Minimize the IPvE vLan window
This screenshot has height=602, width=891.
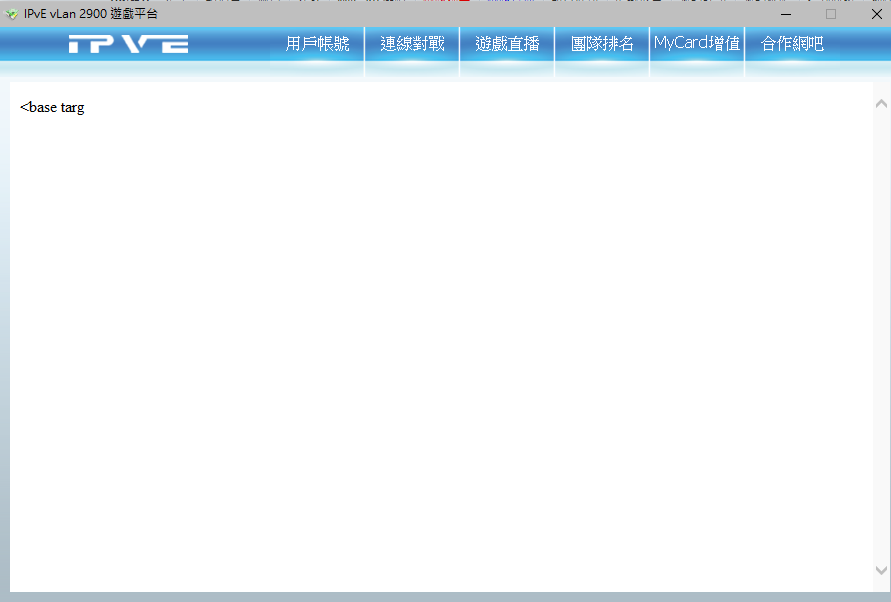[x=786, y=14]
